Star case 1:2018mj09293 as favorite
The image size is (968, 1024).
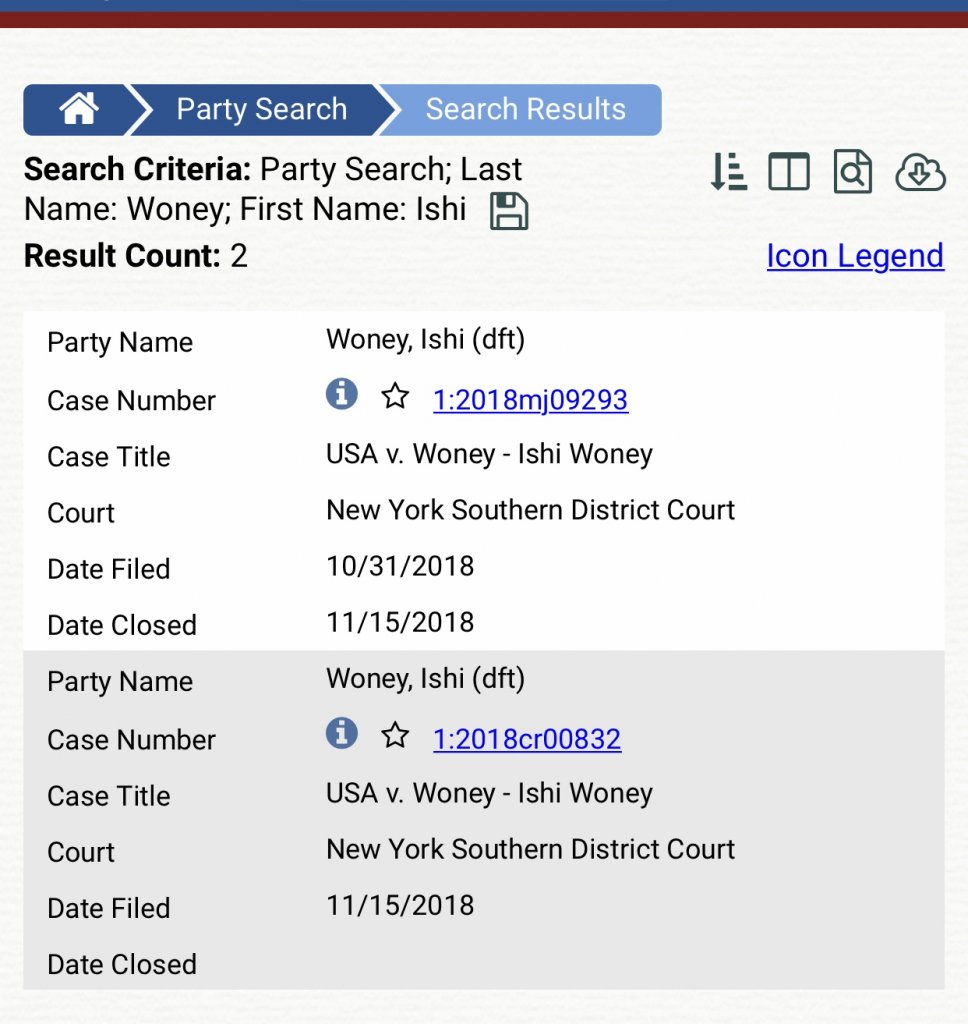pyautogui.click(x=395, y=397)
